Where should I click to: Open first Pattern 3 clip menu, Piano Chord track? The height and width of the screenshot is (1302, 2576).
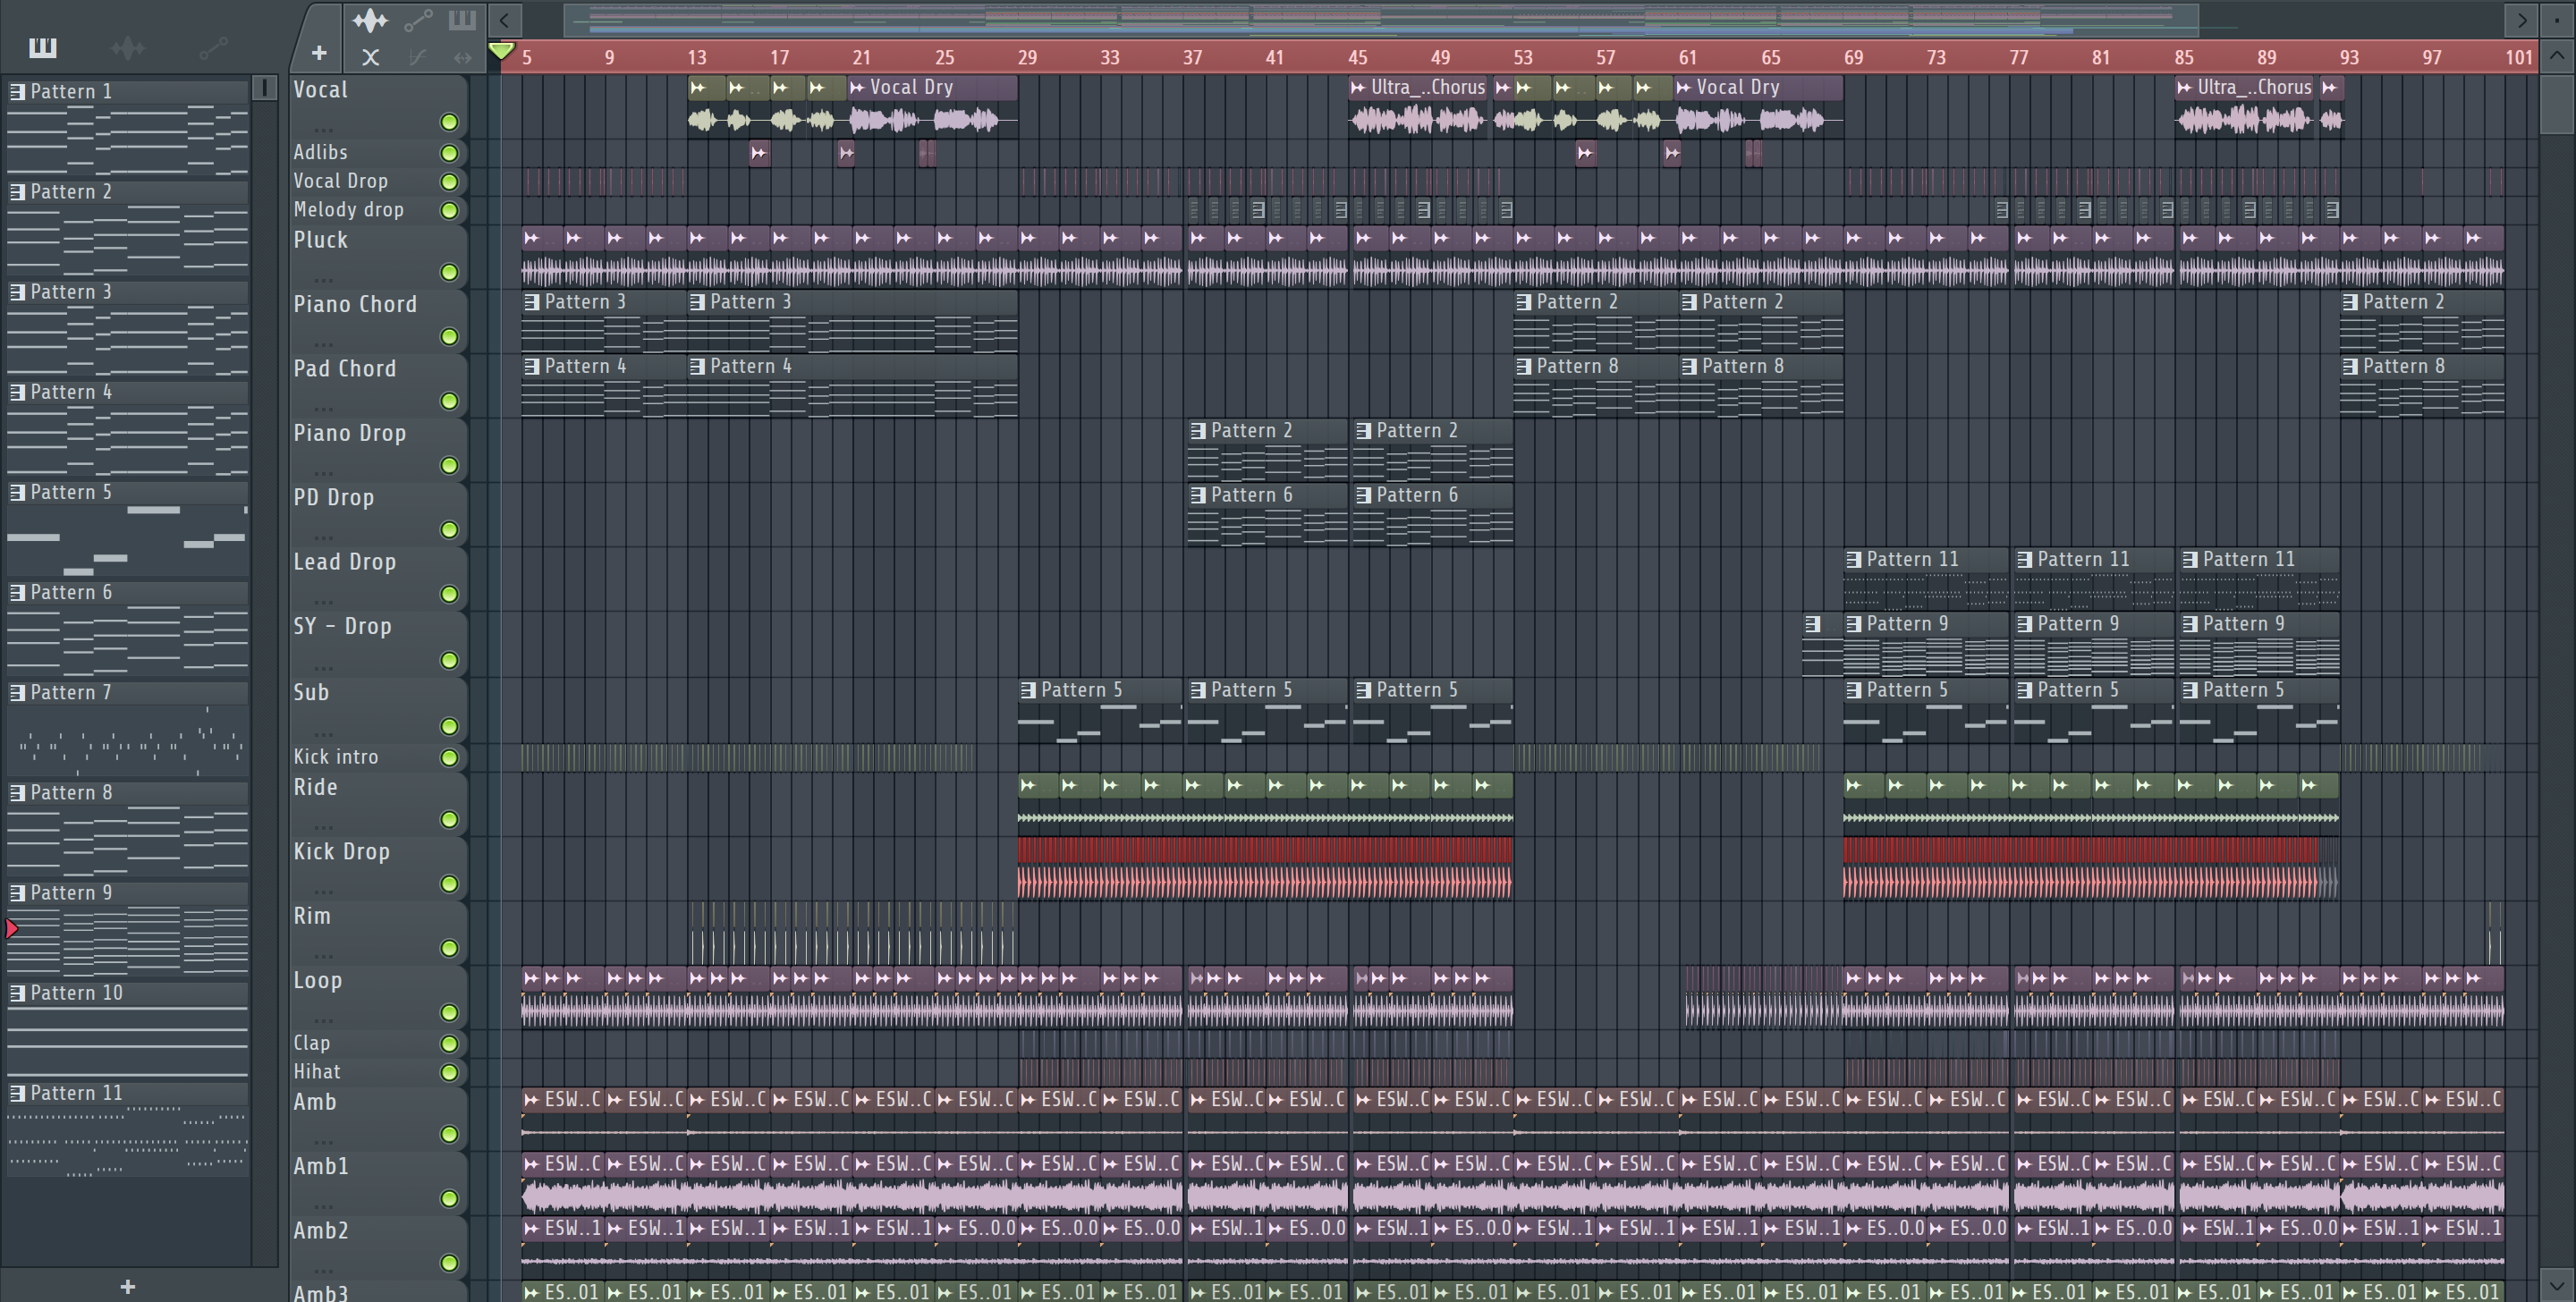tap(532, 302)
